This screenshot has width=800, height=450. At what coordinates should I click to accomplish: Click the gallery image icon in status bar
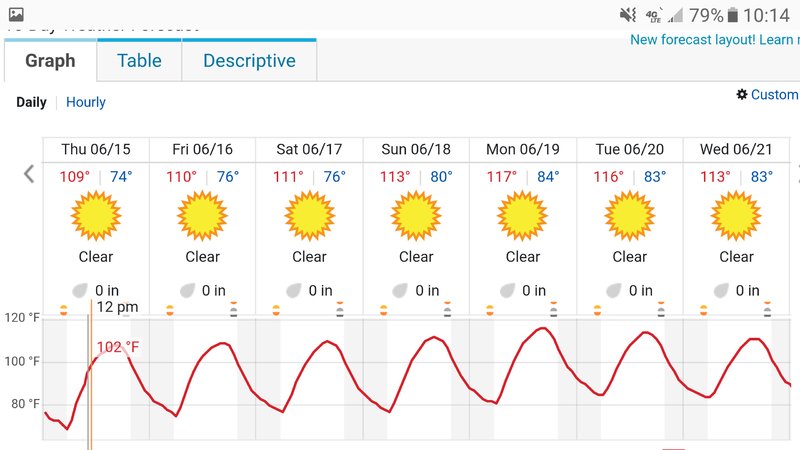click(16, 14)
